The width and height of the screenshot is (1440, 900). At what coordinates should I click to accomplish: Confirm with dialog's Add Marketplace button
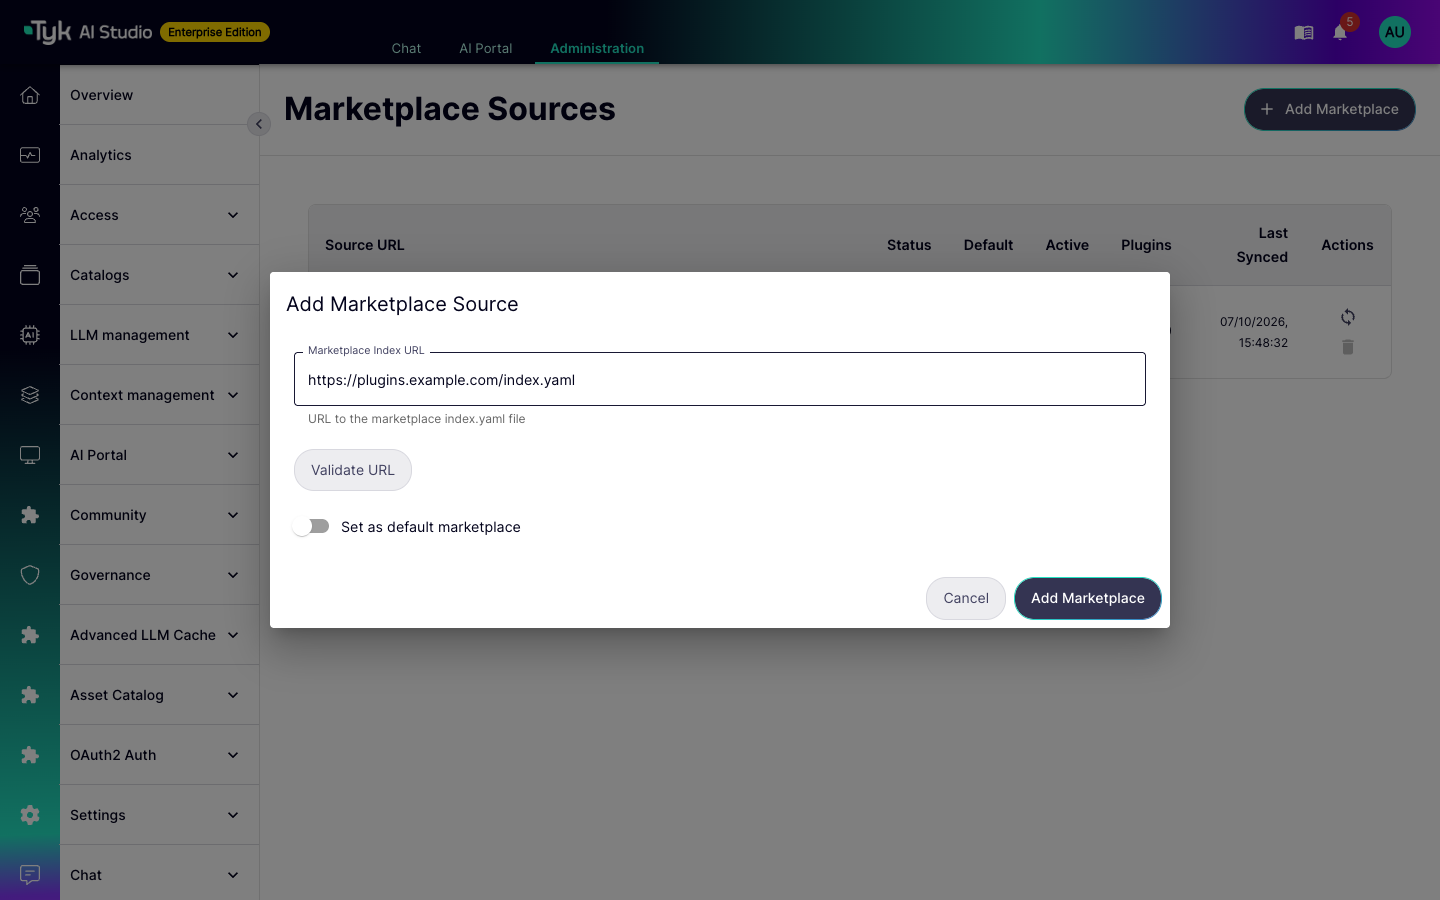click(1088, 598)
